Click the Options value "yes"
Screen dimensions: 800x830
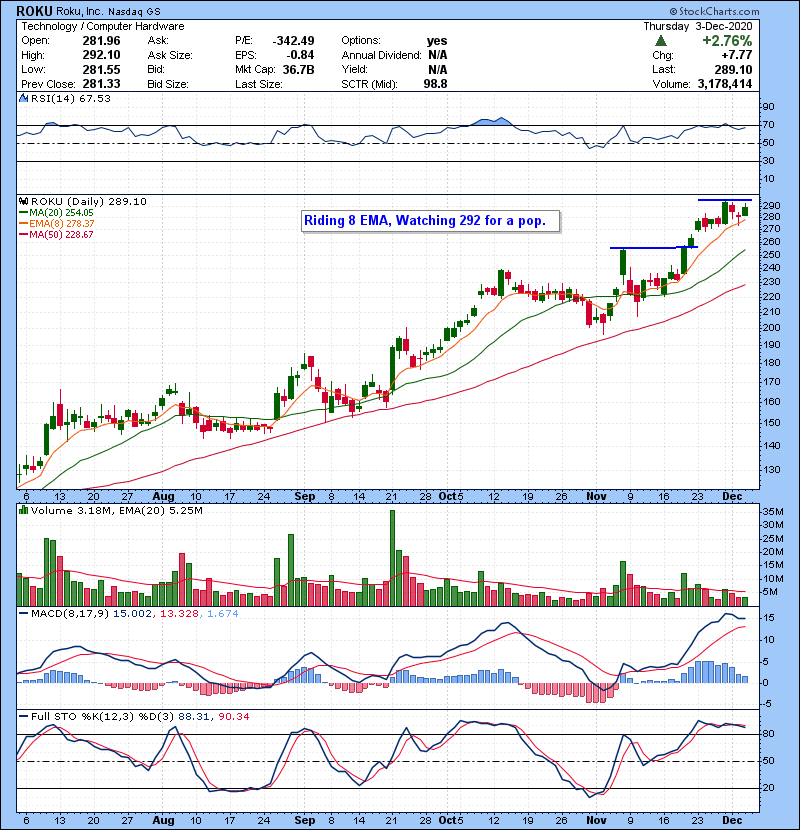(437, 41)
